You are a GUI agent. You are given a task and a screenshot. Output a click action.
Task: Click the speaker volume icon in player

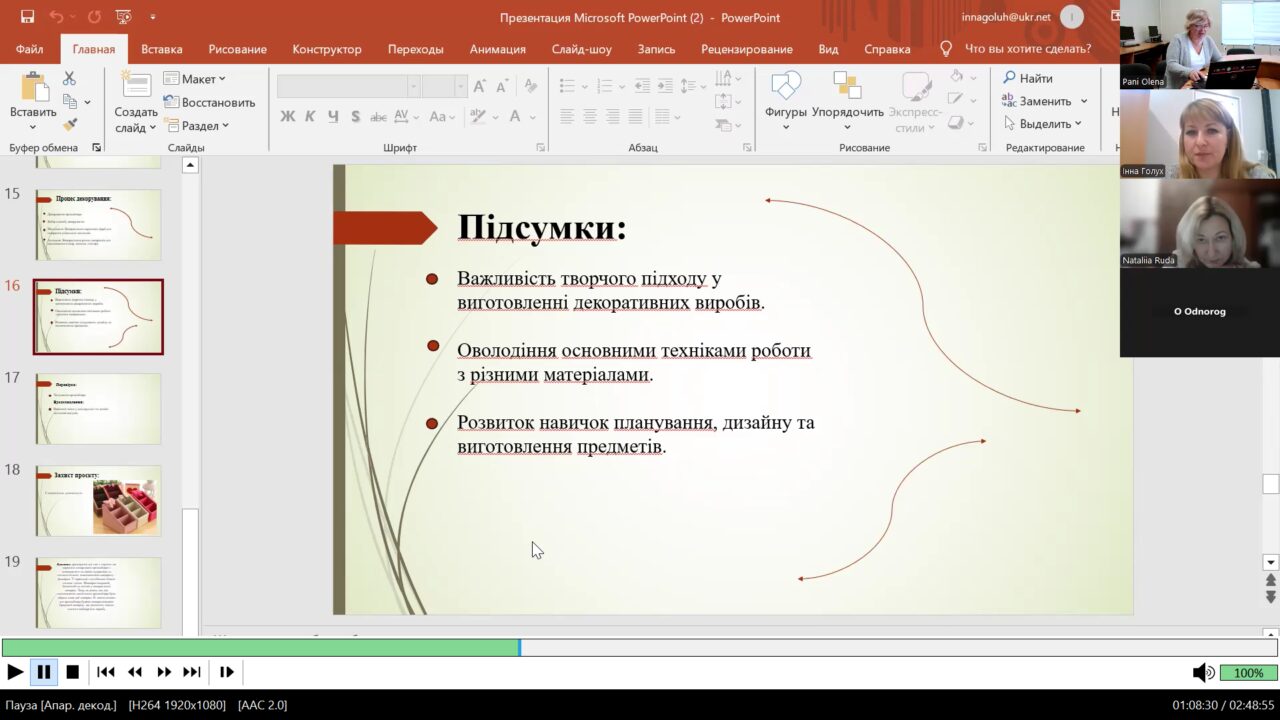pyautogui.click(x=1203, y=673)
